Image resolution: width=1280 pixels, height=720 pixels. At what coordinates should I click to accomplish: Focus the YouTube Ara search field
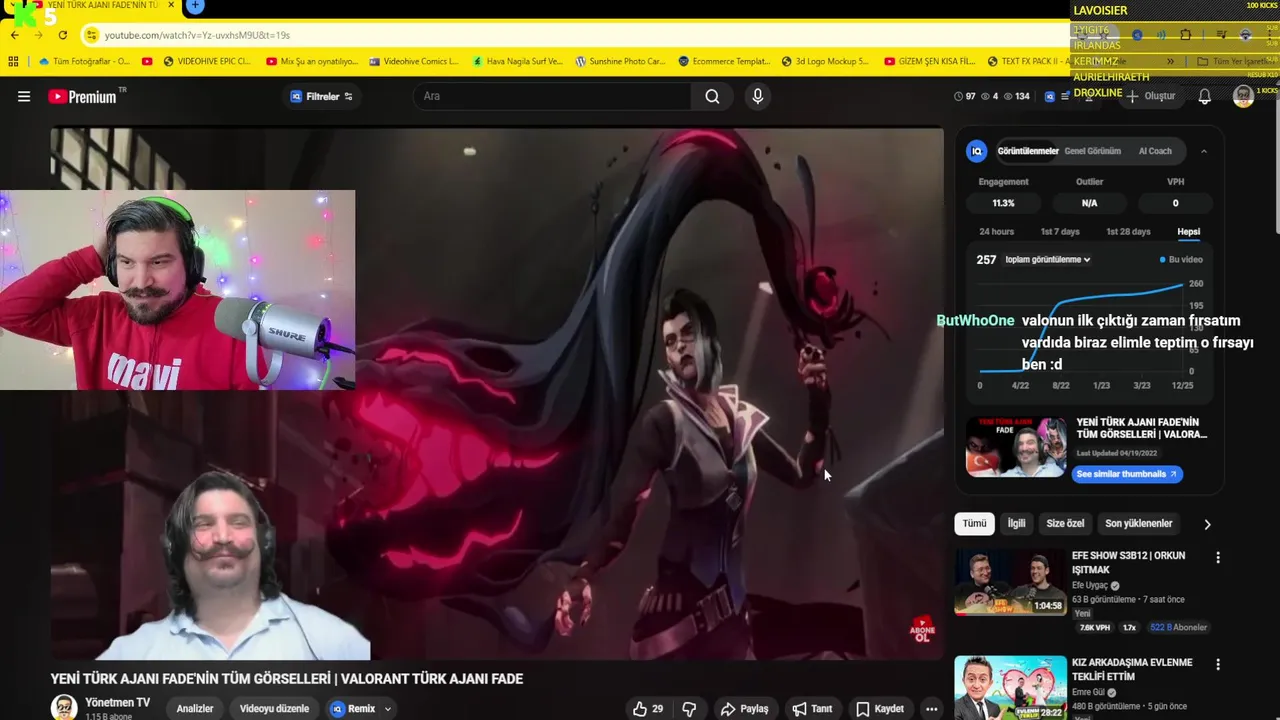tap(552, 96)
